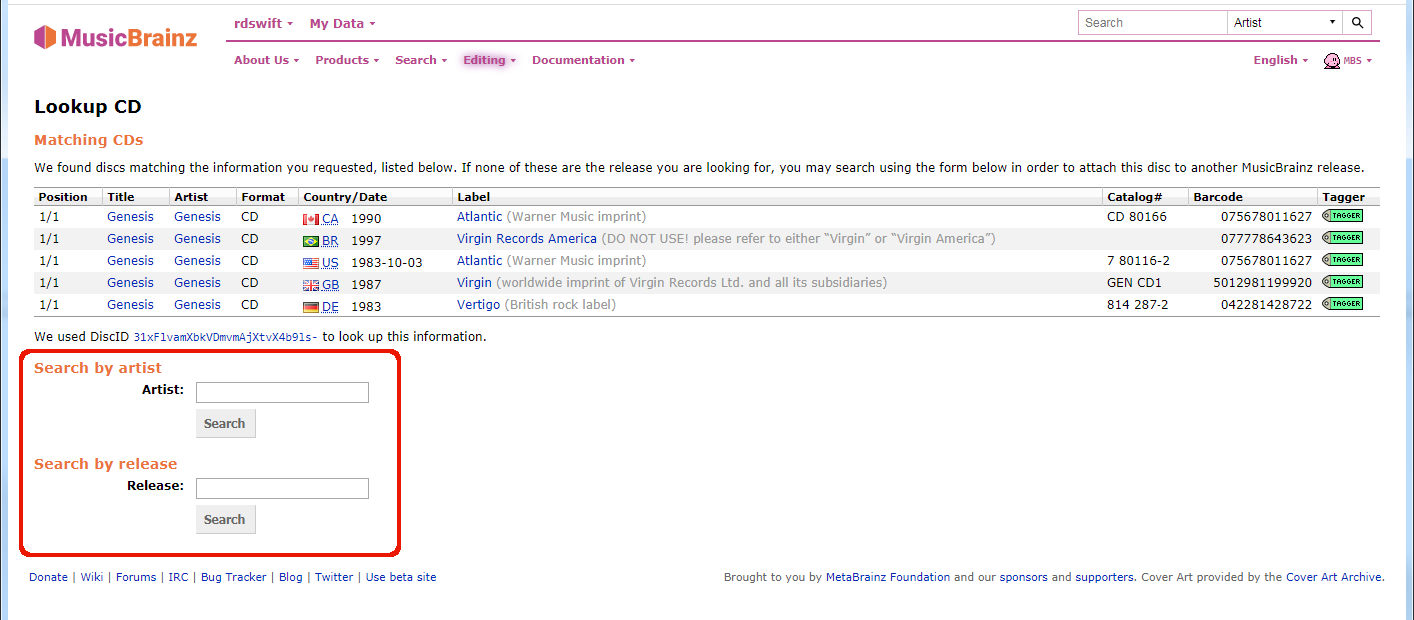Click Search button under Search by release
The image size is (1414, 620).
tap(225, 519)
